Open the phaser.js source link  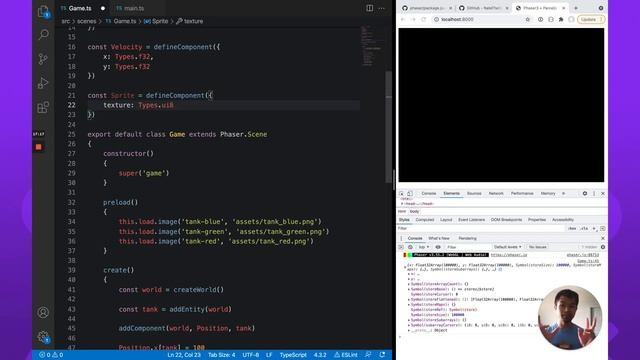(583, 255)
